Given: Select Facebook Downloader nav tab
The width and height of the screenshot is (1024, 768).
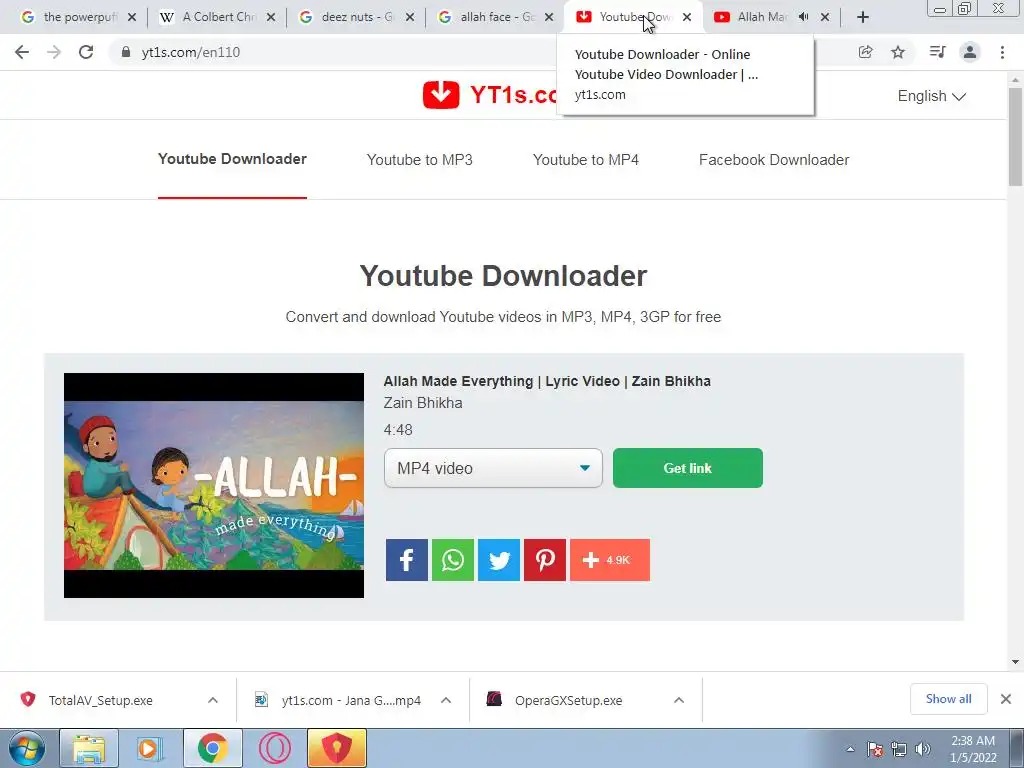Looking at the screenshot, I should coord(774,160).
